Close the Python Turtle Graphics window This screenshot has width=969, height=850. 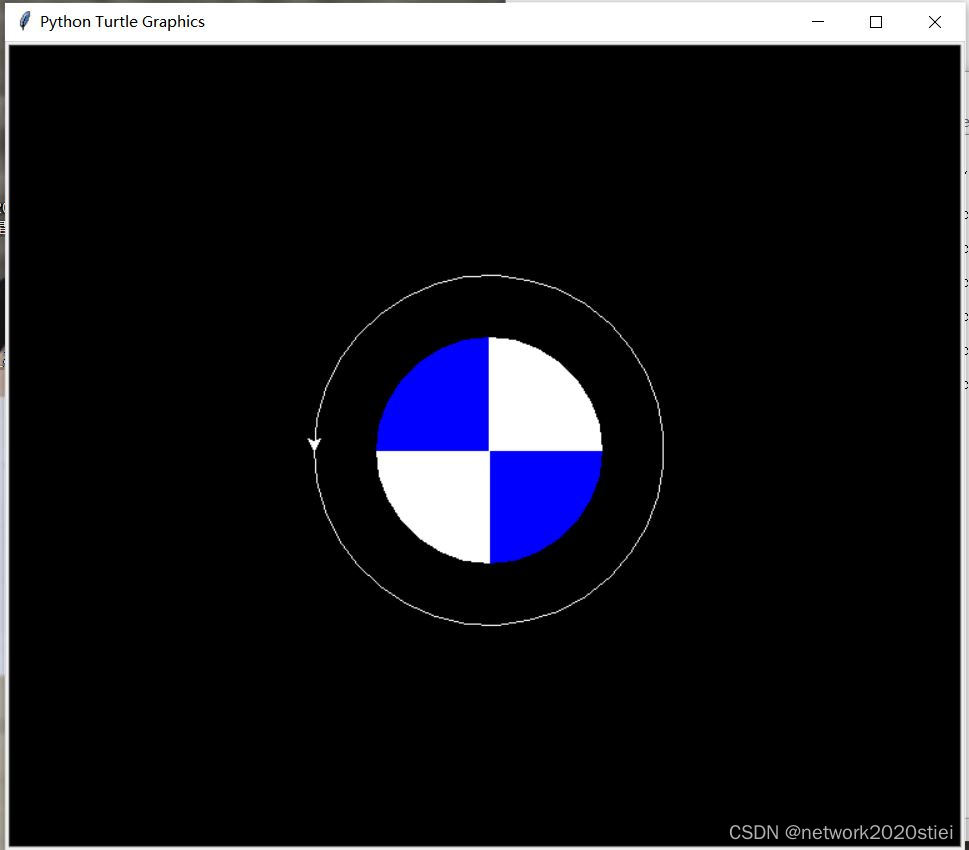[x=934, y=22]
